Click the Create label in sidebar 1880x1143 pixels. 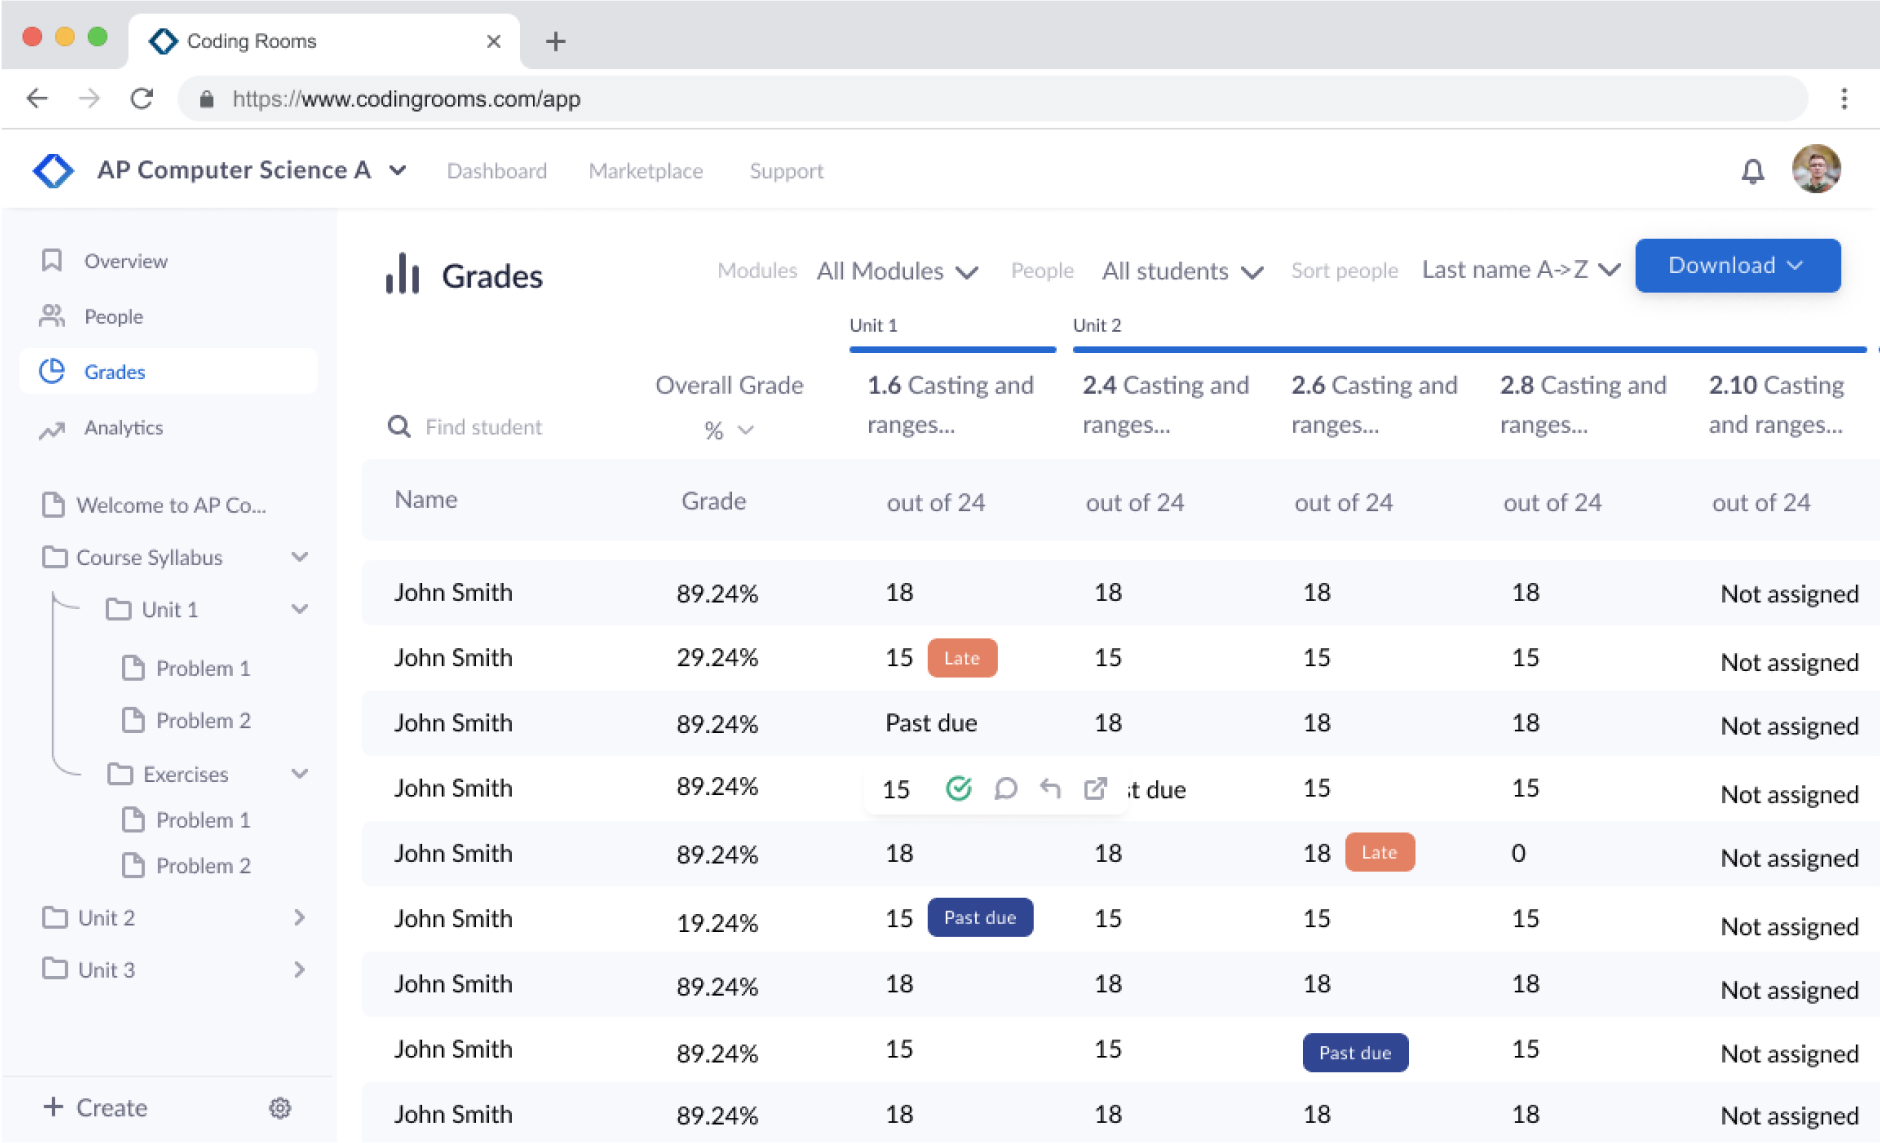[112, 1107]
